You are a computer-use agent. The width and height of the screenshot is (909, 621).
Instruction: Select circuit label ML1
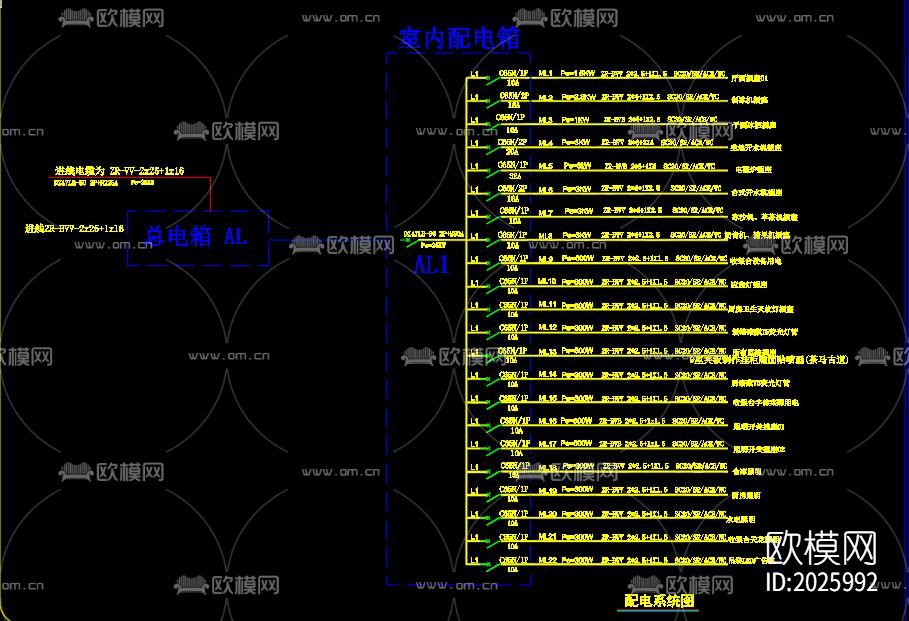[x=546, y=74]
